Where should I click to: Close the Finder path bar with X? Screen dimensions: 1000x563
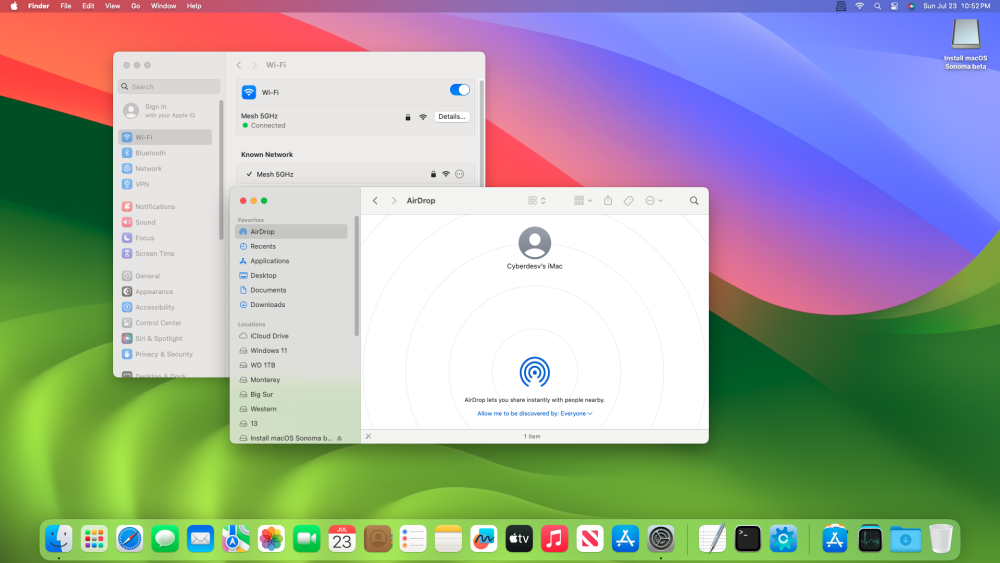[x=368, y=436]
